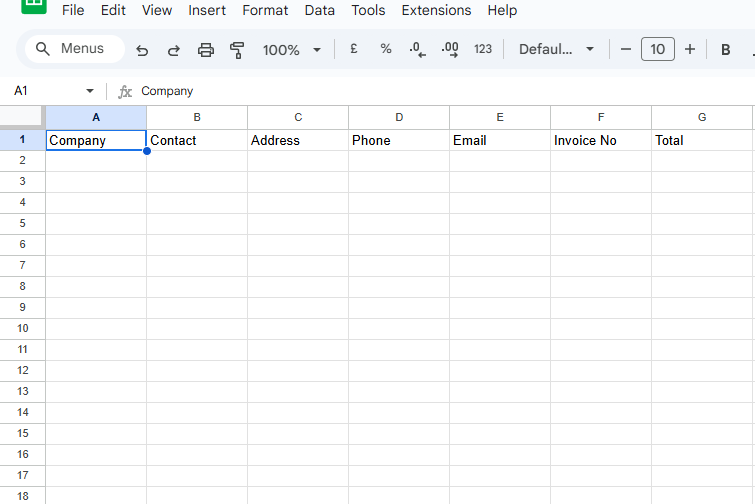The width and height of the screenshot is (755, 504).
Task: Click the Redo arrow icon
Action: point(173,50)
